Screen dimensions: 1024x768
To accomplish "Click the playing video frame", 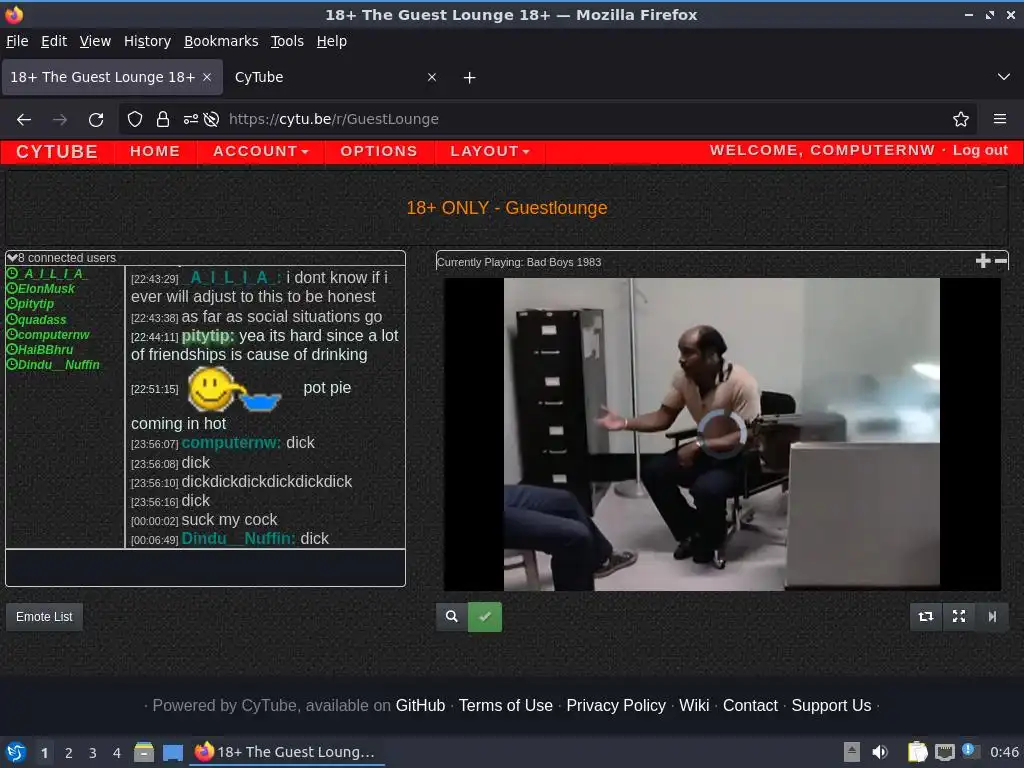I will 722,434.
